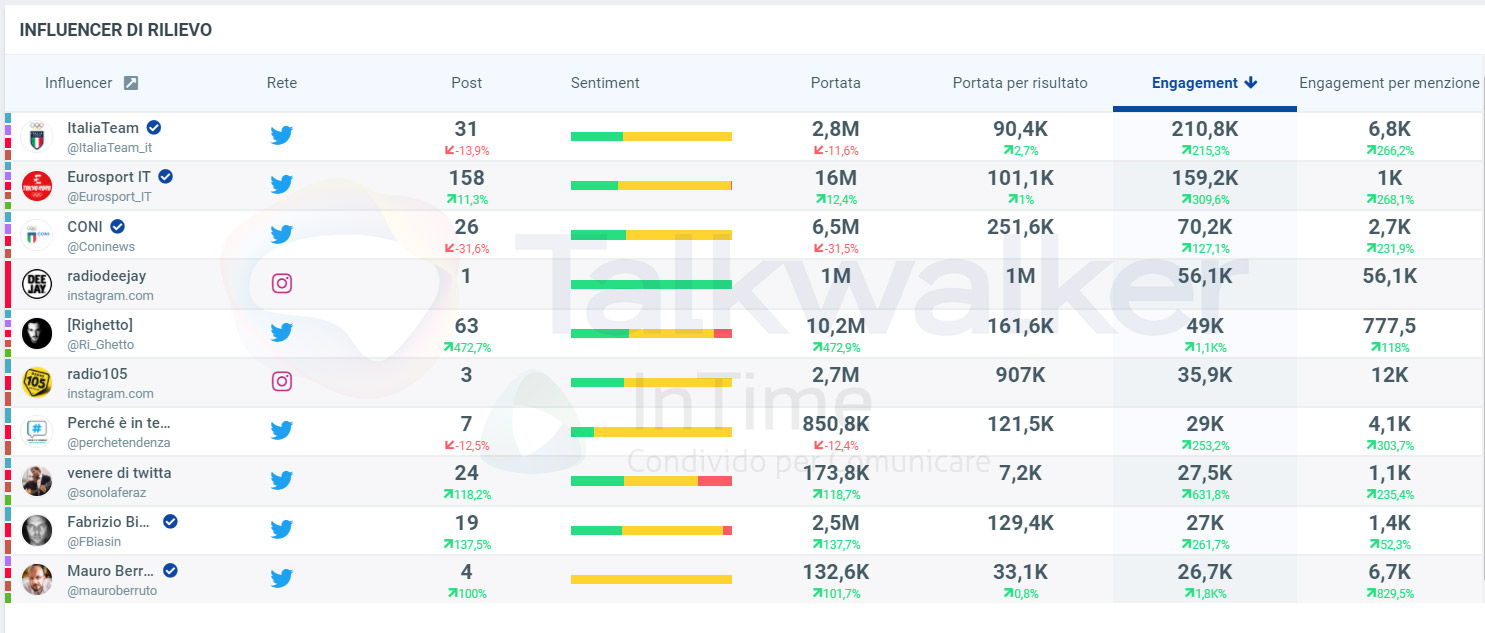Click the ItaliaTeam profile avatar
Screen dimensions: 1485x633
coord(37,137)
